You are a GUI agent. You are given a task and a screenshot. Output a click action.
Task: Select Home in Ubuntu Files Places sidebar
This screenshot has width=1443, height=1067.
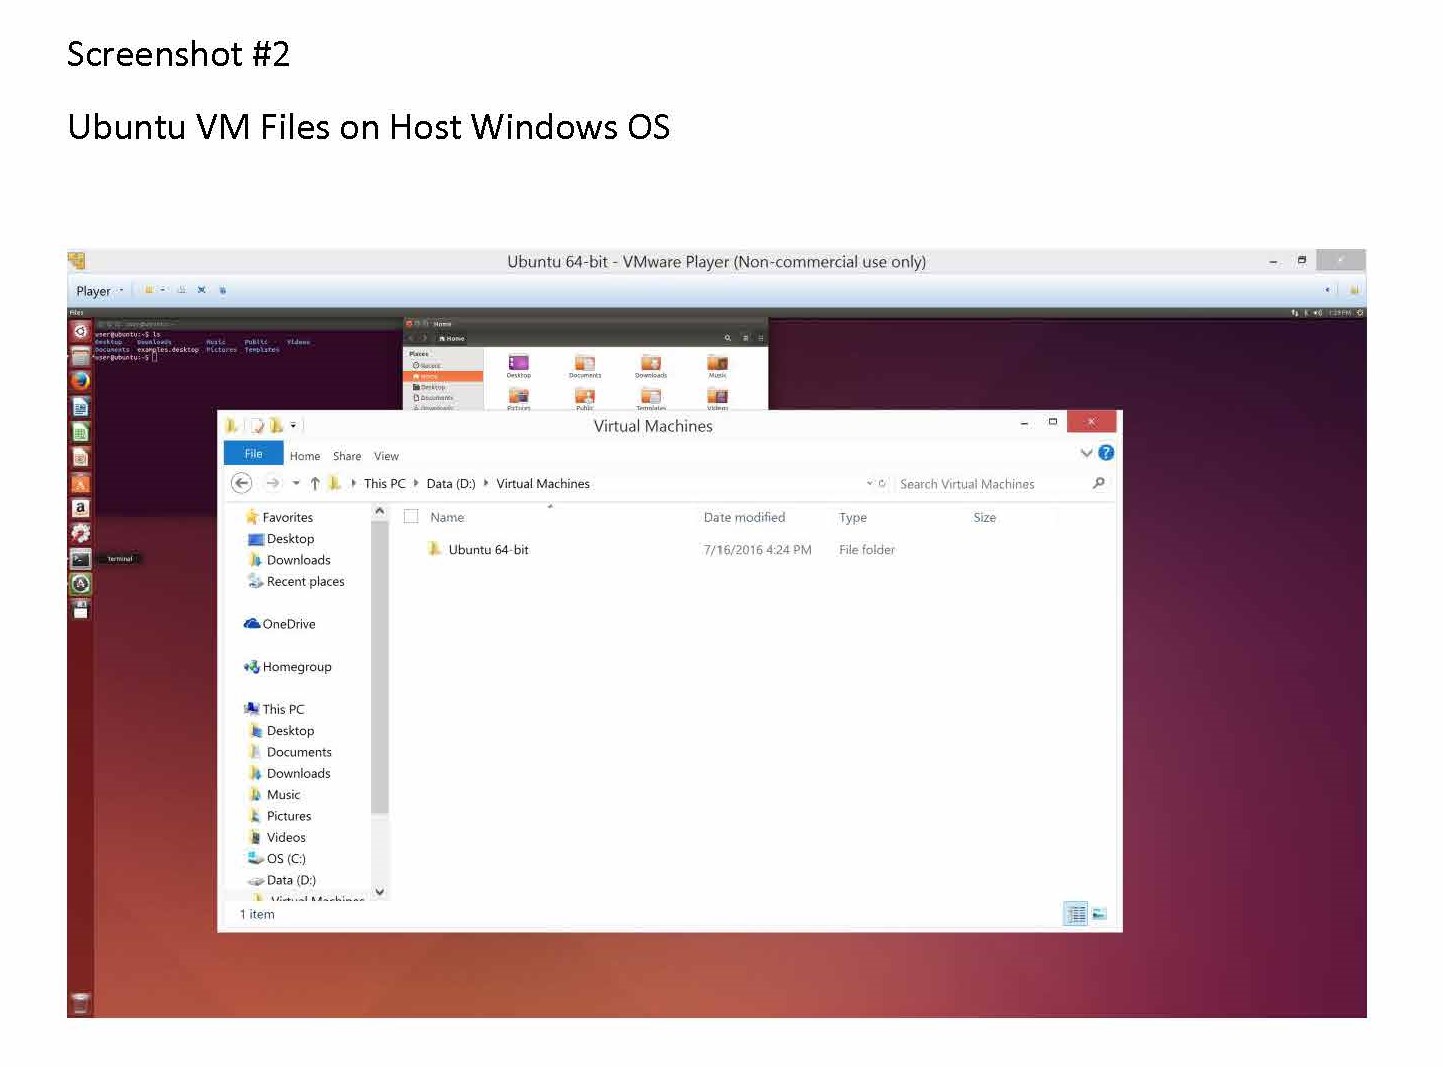coord(443,376)
